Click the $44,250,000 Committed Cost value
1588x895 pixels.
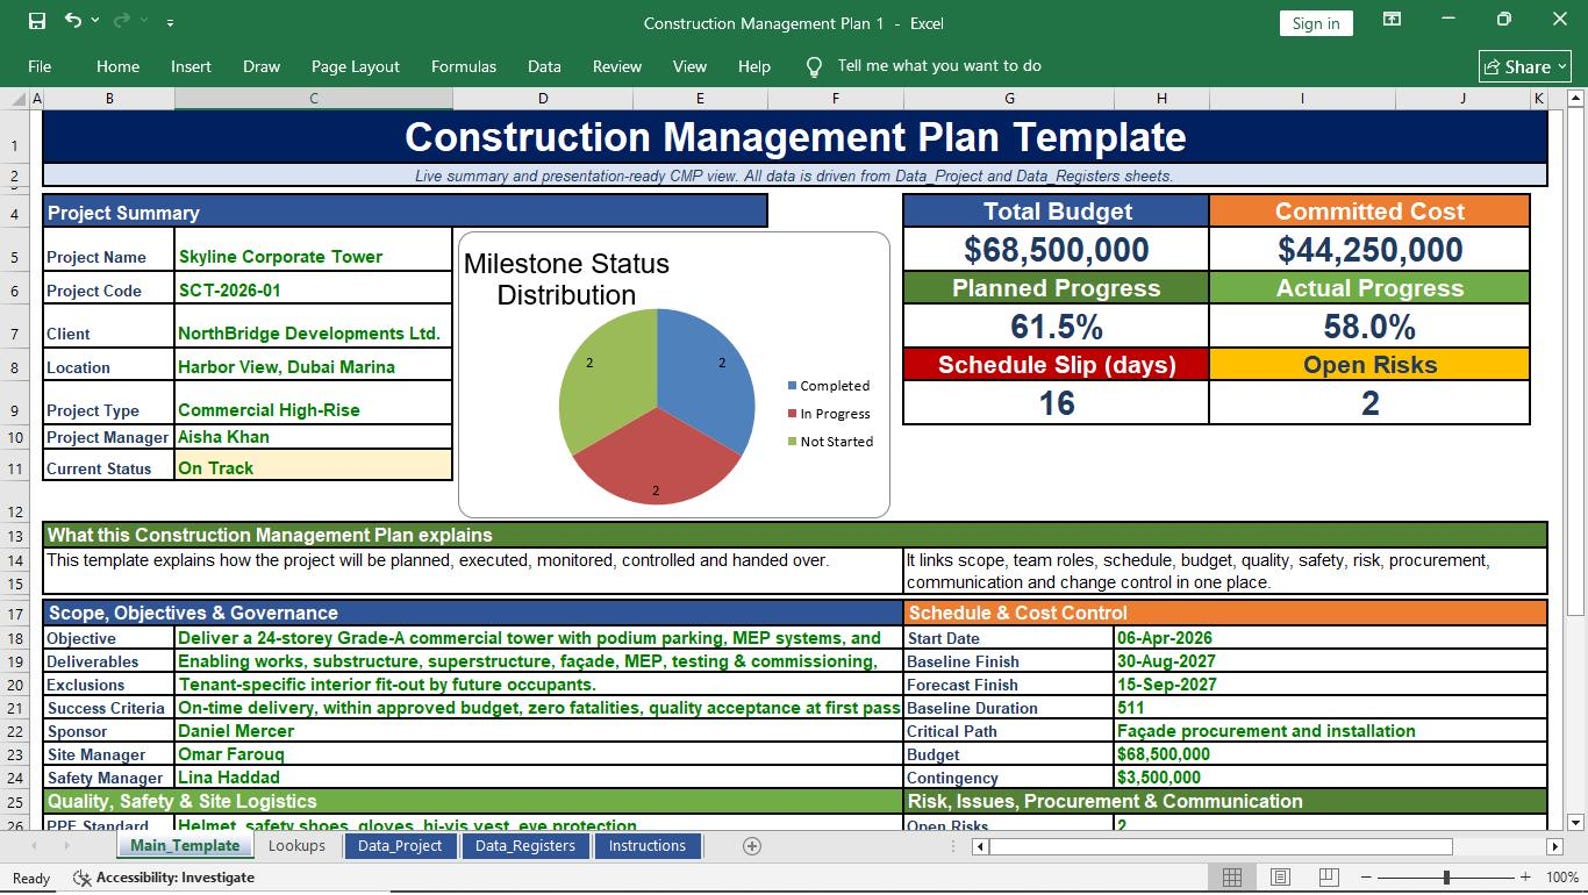(x=1369, y=249)
